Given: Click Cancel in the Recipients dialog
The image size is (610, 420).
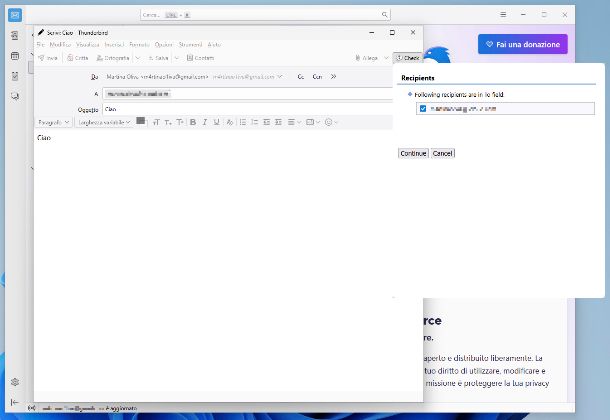Looking at the screenshot, I should tap(443, 153).
